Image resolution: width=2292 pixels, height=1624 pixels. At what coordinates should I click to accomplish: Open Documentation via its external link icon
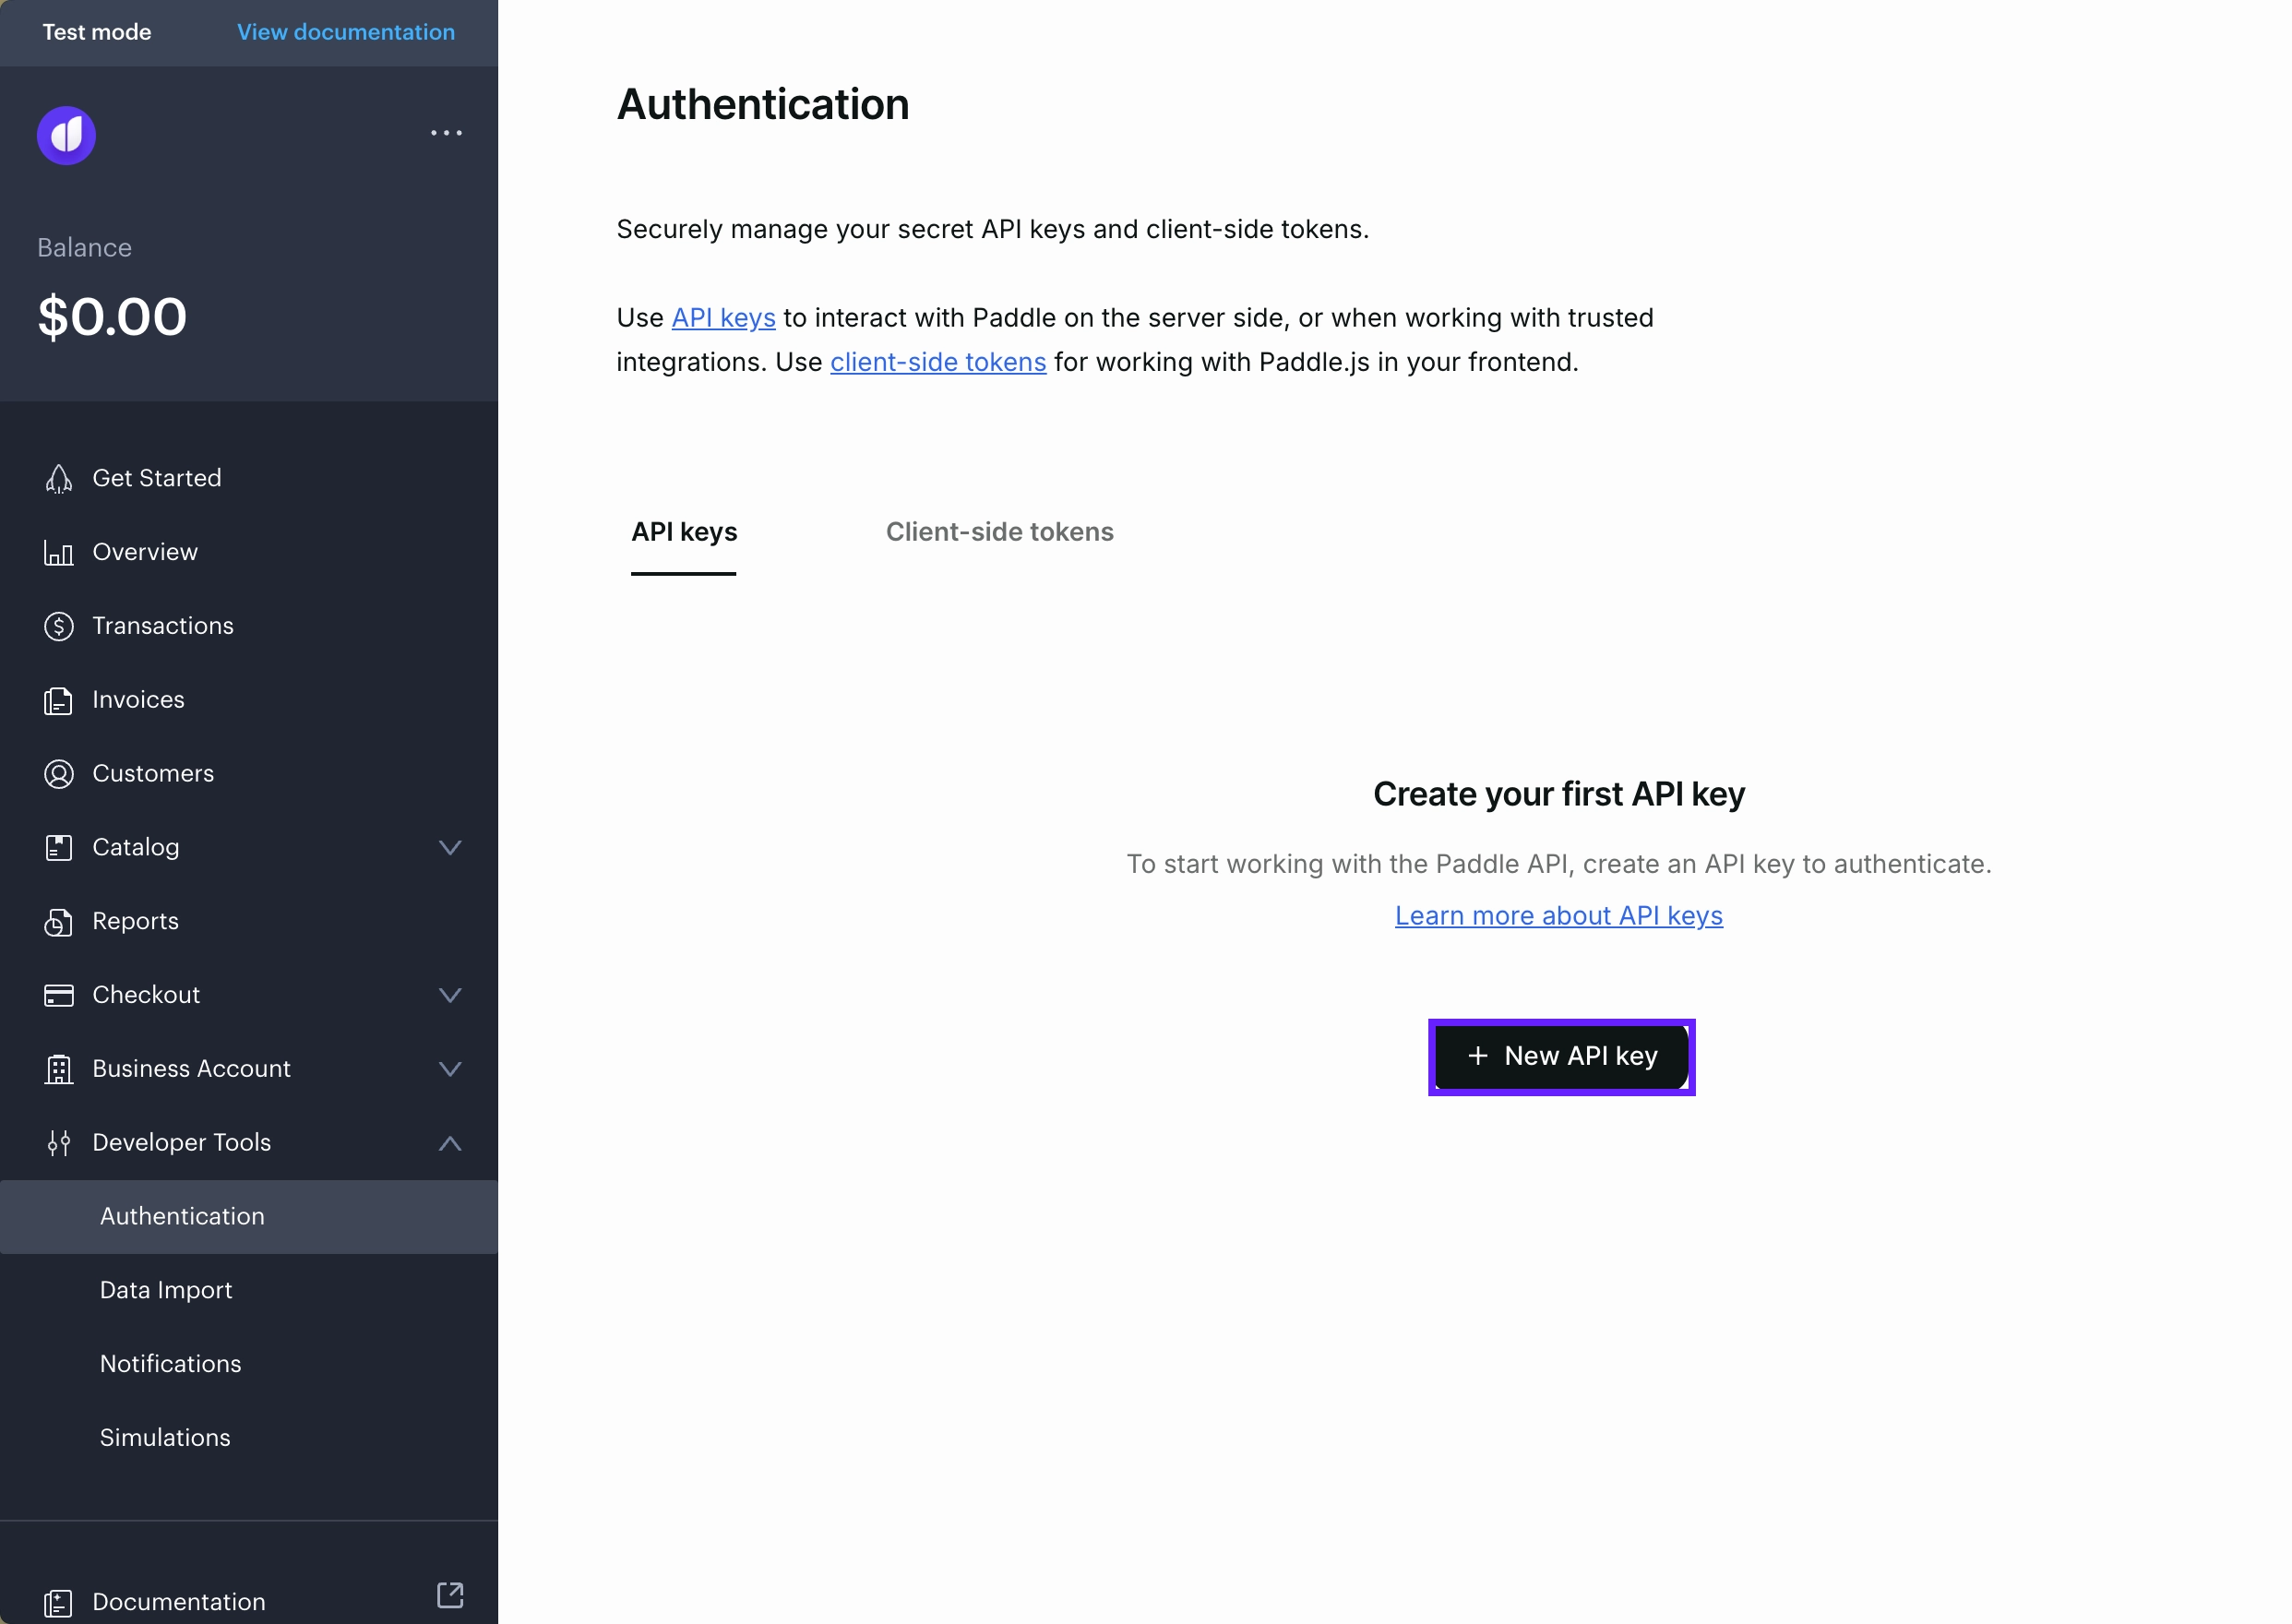pos(450,1596)
